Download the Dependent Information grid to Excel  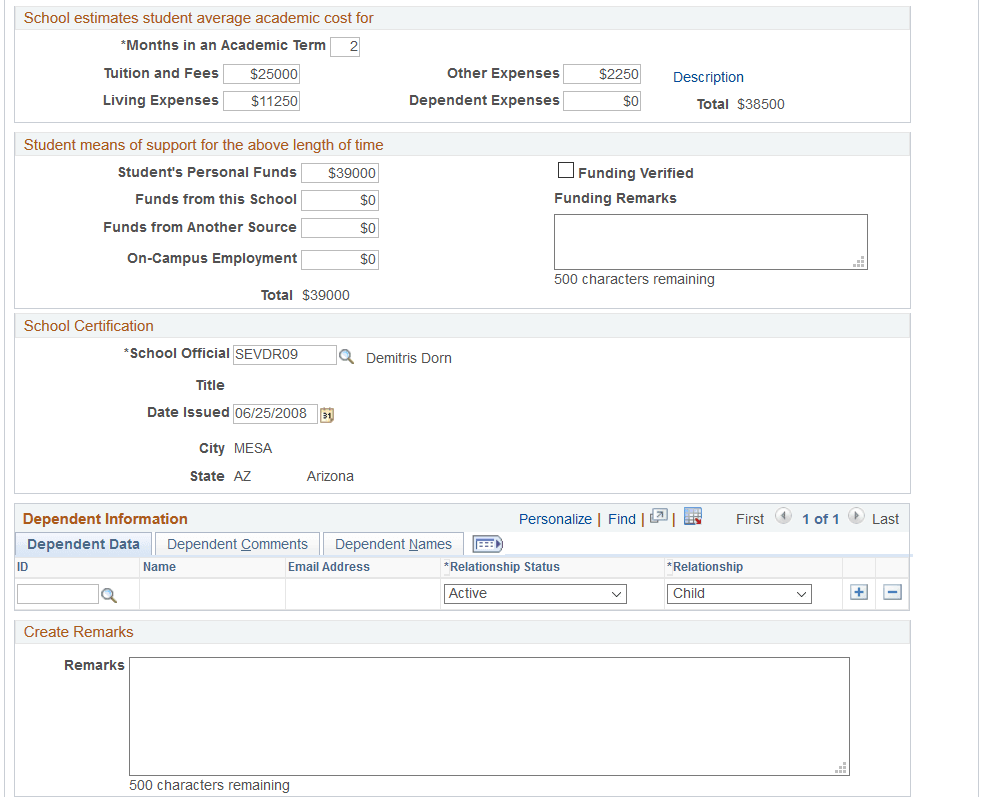tap(693, 516)
